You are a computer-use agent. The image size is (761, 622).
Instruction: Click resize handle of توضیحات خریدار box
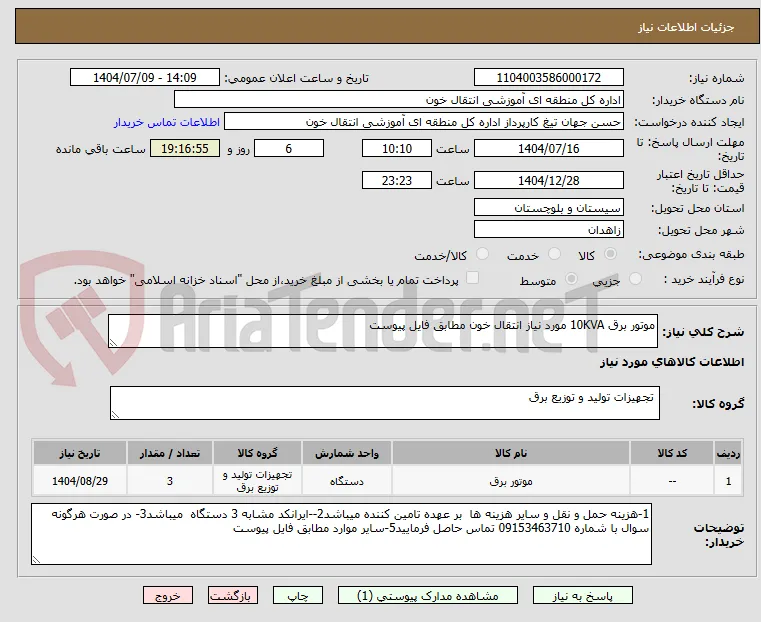coord(36,559)
